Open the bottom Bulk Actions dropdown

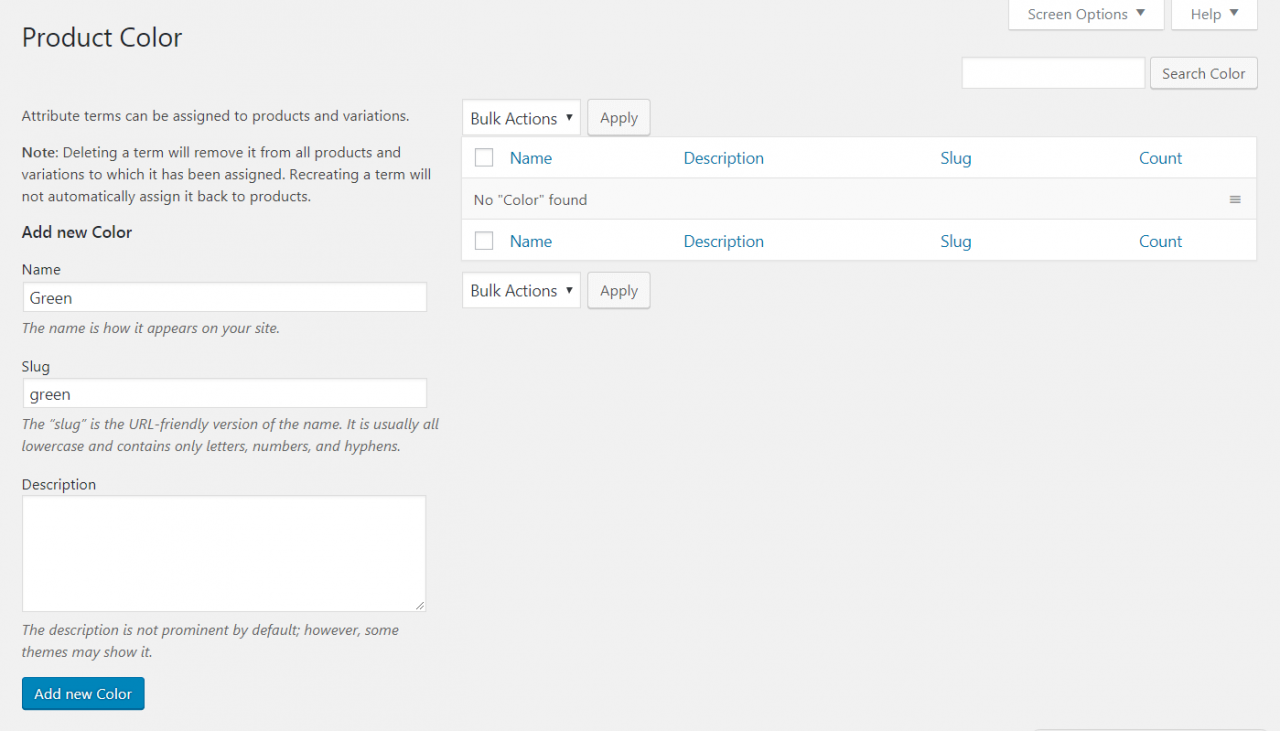tap(521, 290)
